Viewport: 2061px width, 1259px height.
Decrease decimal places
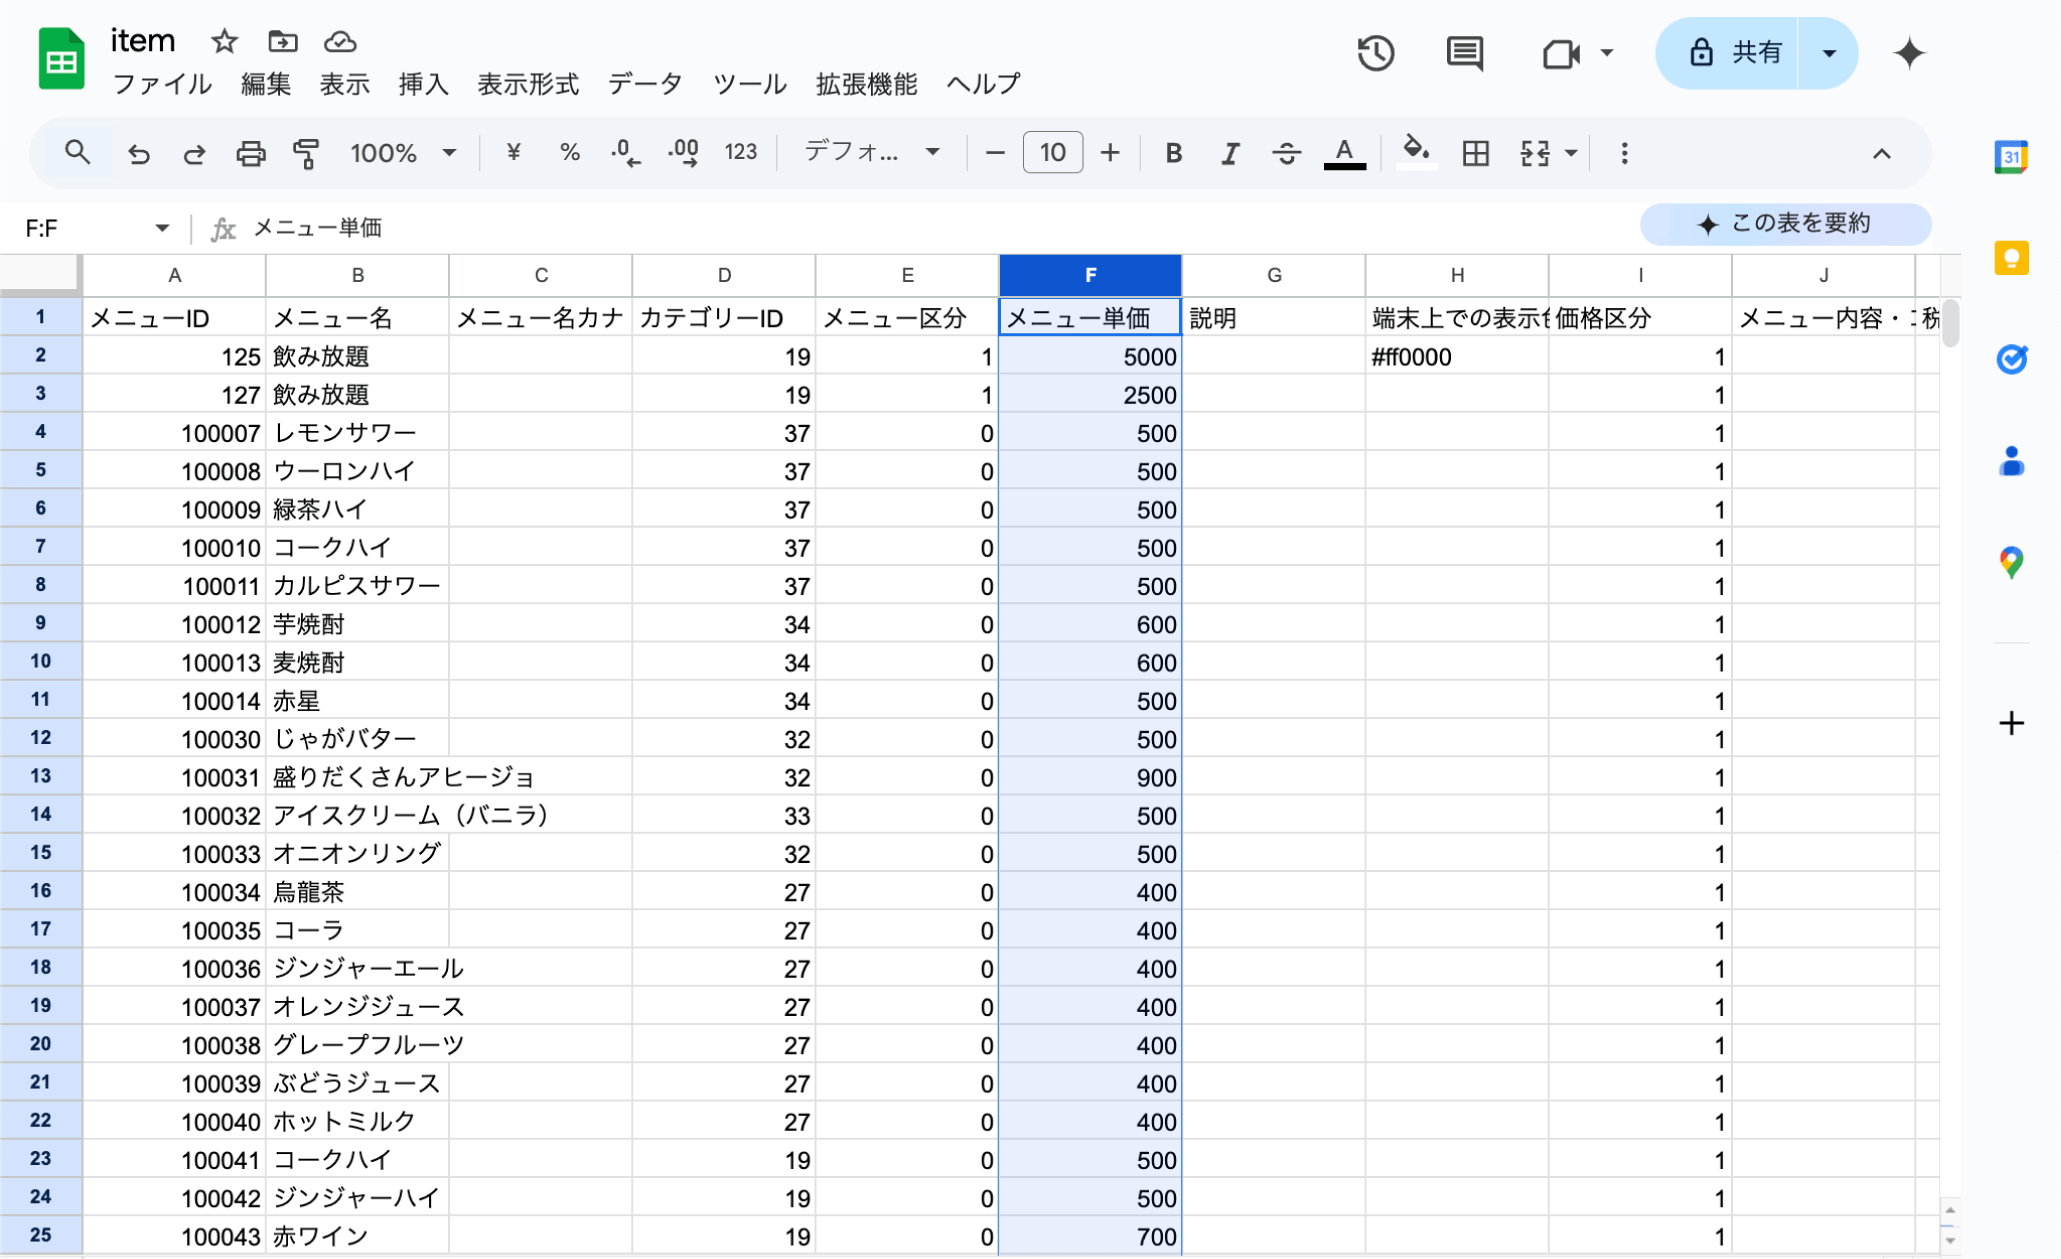(x=625, y=153)
